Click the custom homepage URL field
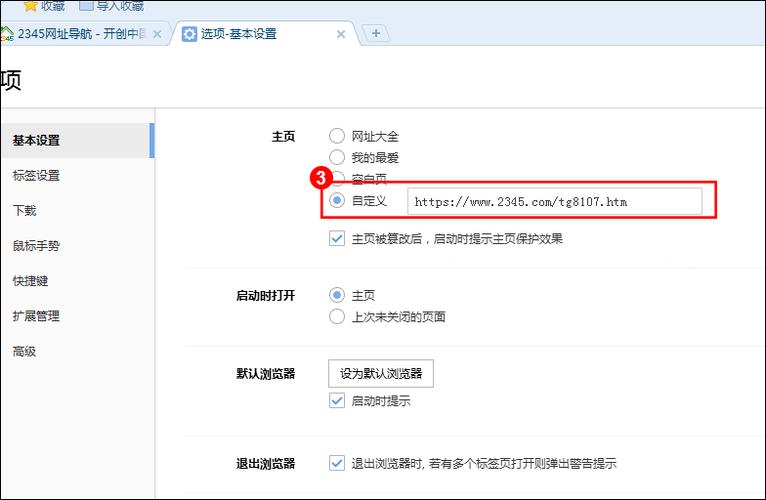Viewport: 766px width, 500px height. pos(554,201)
